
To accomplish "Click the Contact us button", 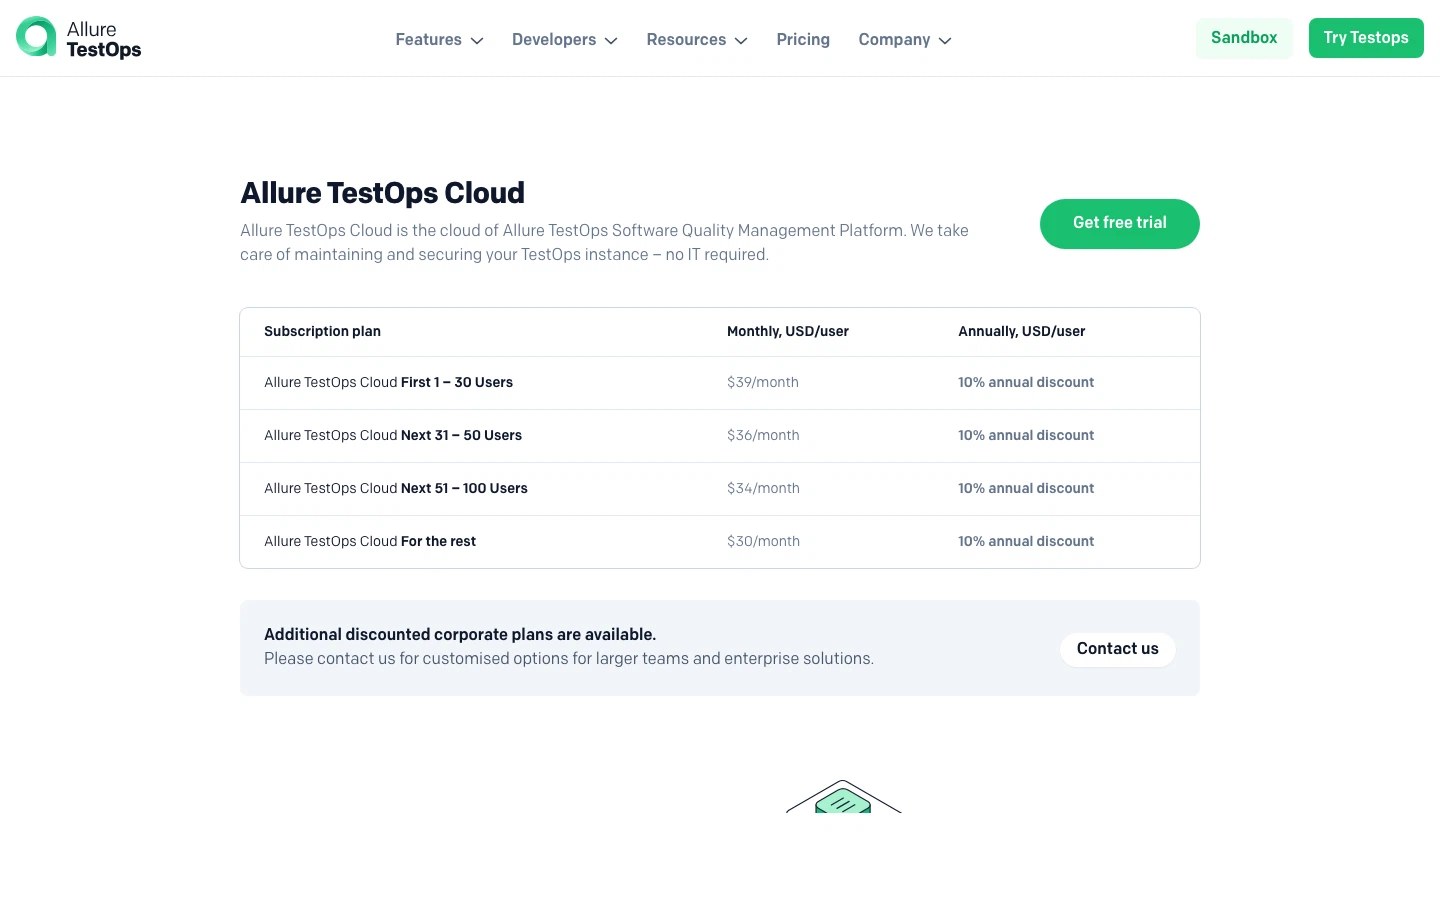I will (1117, 649).
